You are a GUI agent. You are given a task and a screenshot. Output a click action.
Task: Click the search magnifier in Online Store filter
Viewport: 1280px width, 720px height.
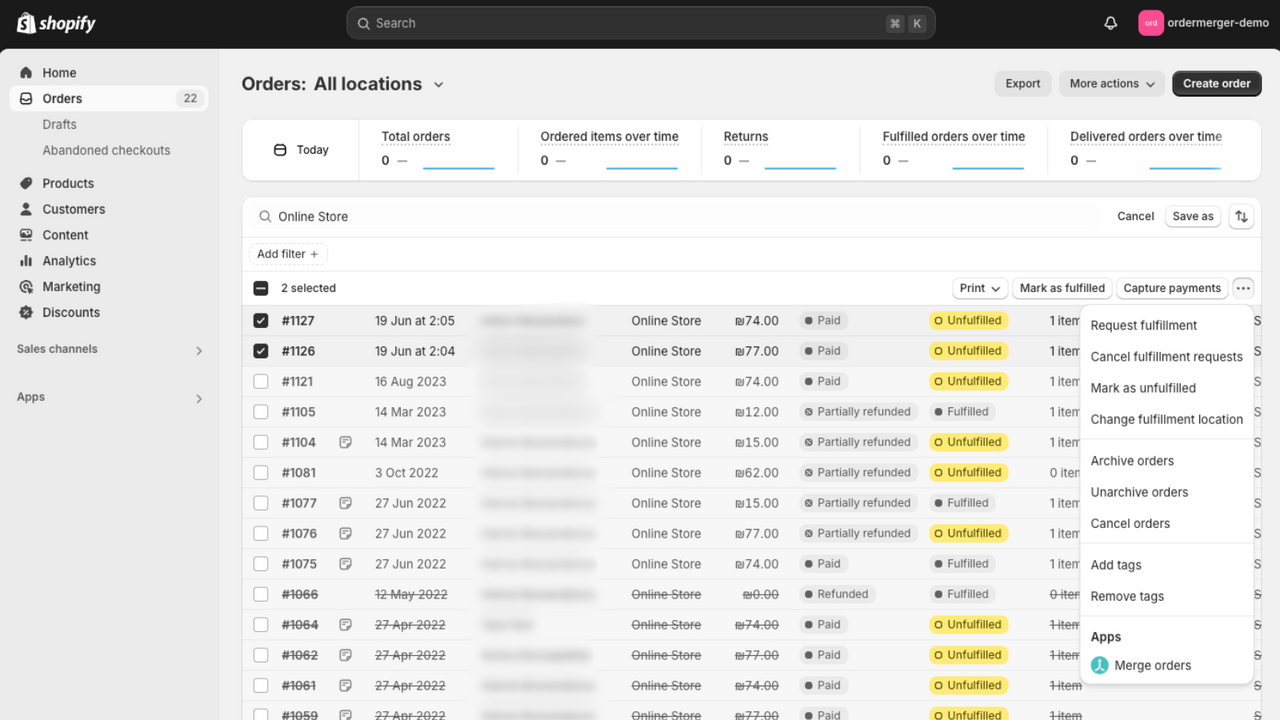265,217
